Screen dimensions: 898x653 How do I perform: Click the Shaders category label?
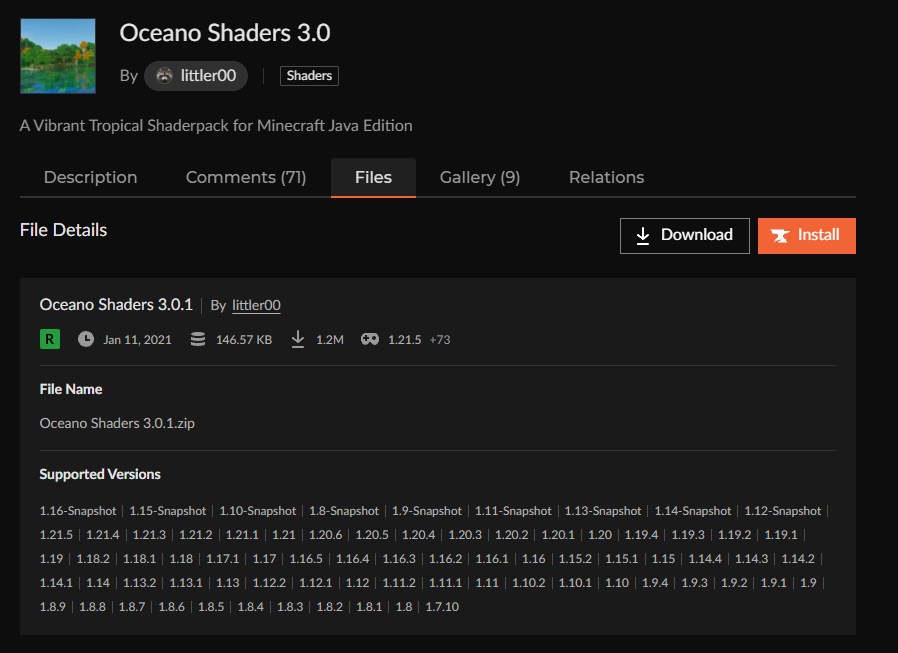(308, 75)
